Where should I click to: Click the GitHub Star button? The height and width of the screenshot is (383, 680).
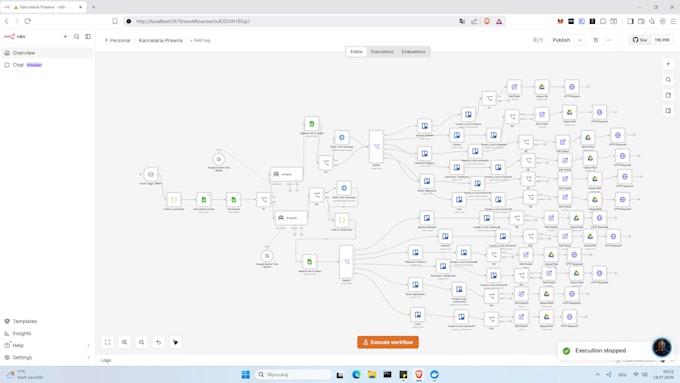(640, 40)
